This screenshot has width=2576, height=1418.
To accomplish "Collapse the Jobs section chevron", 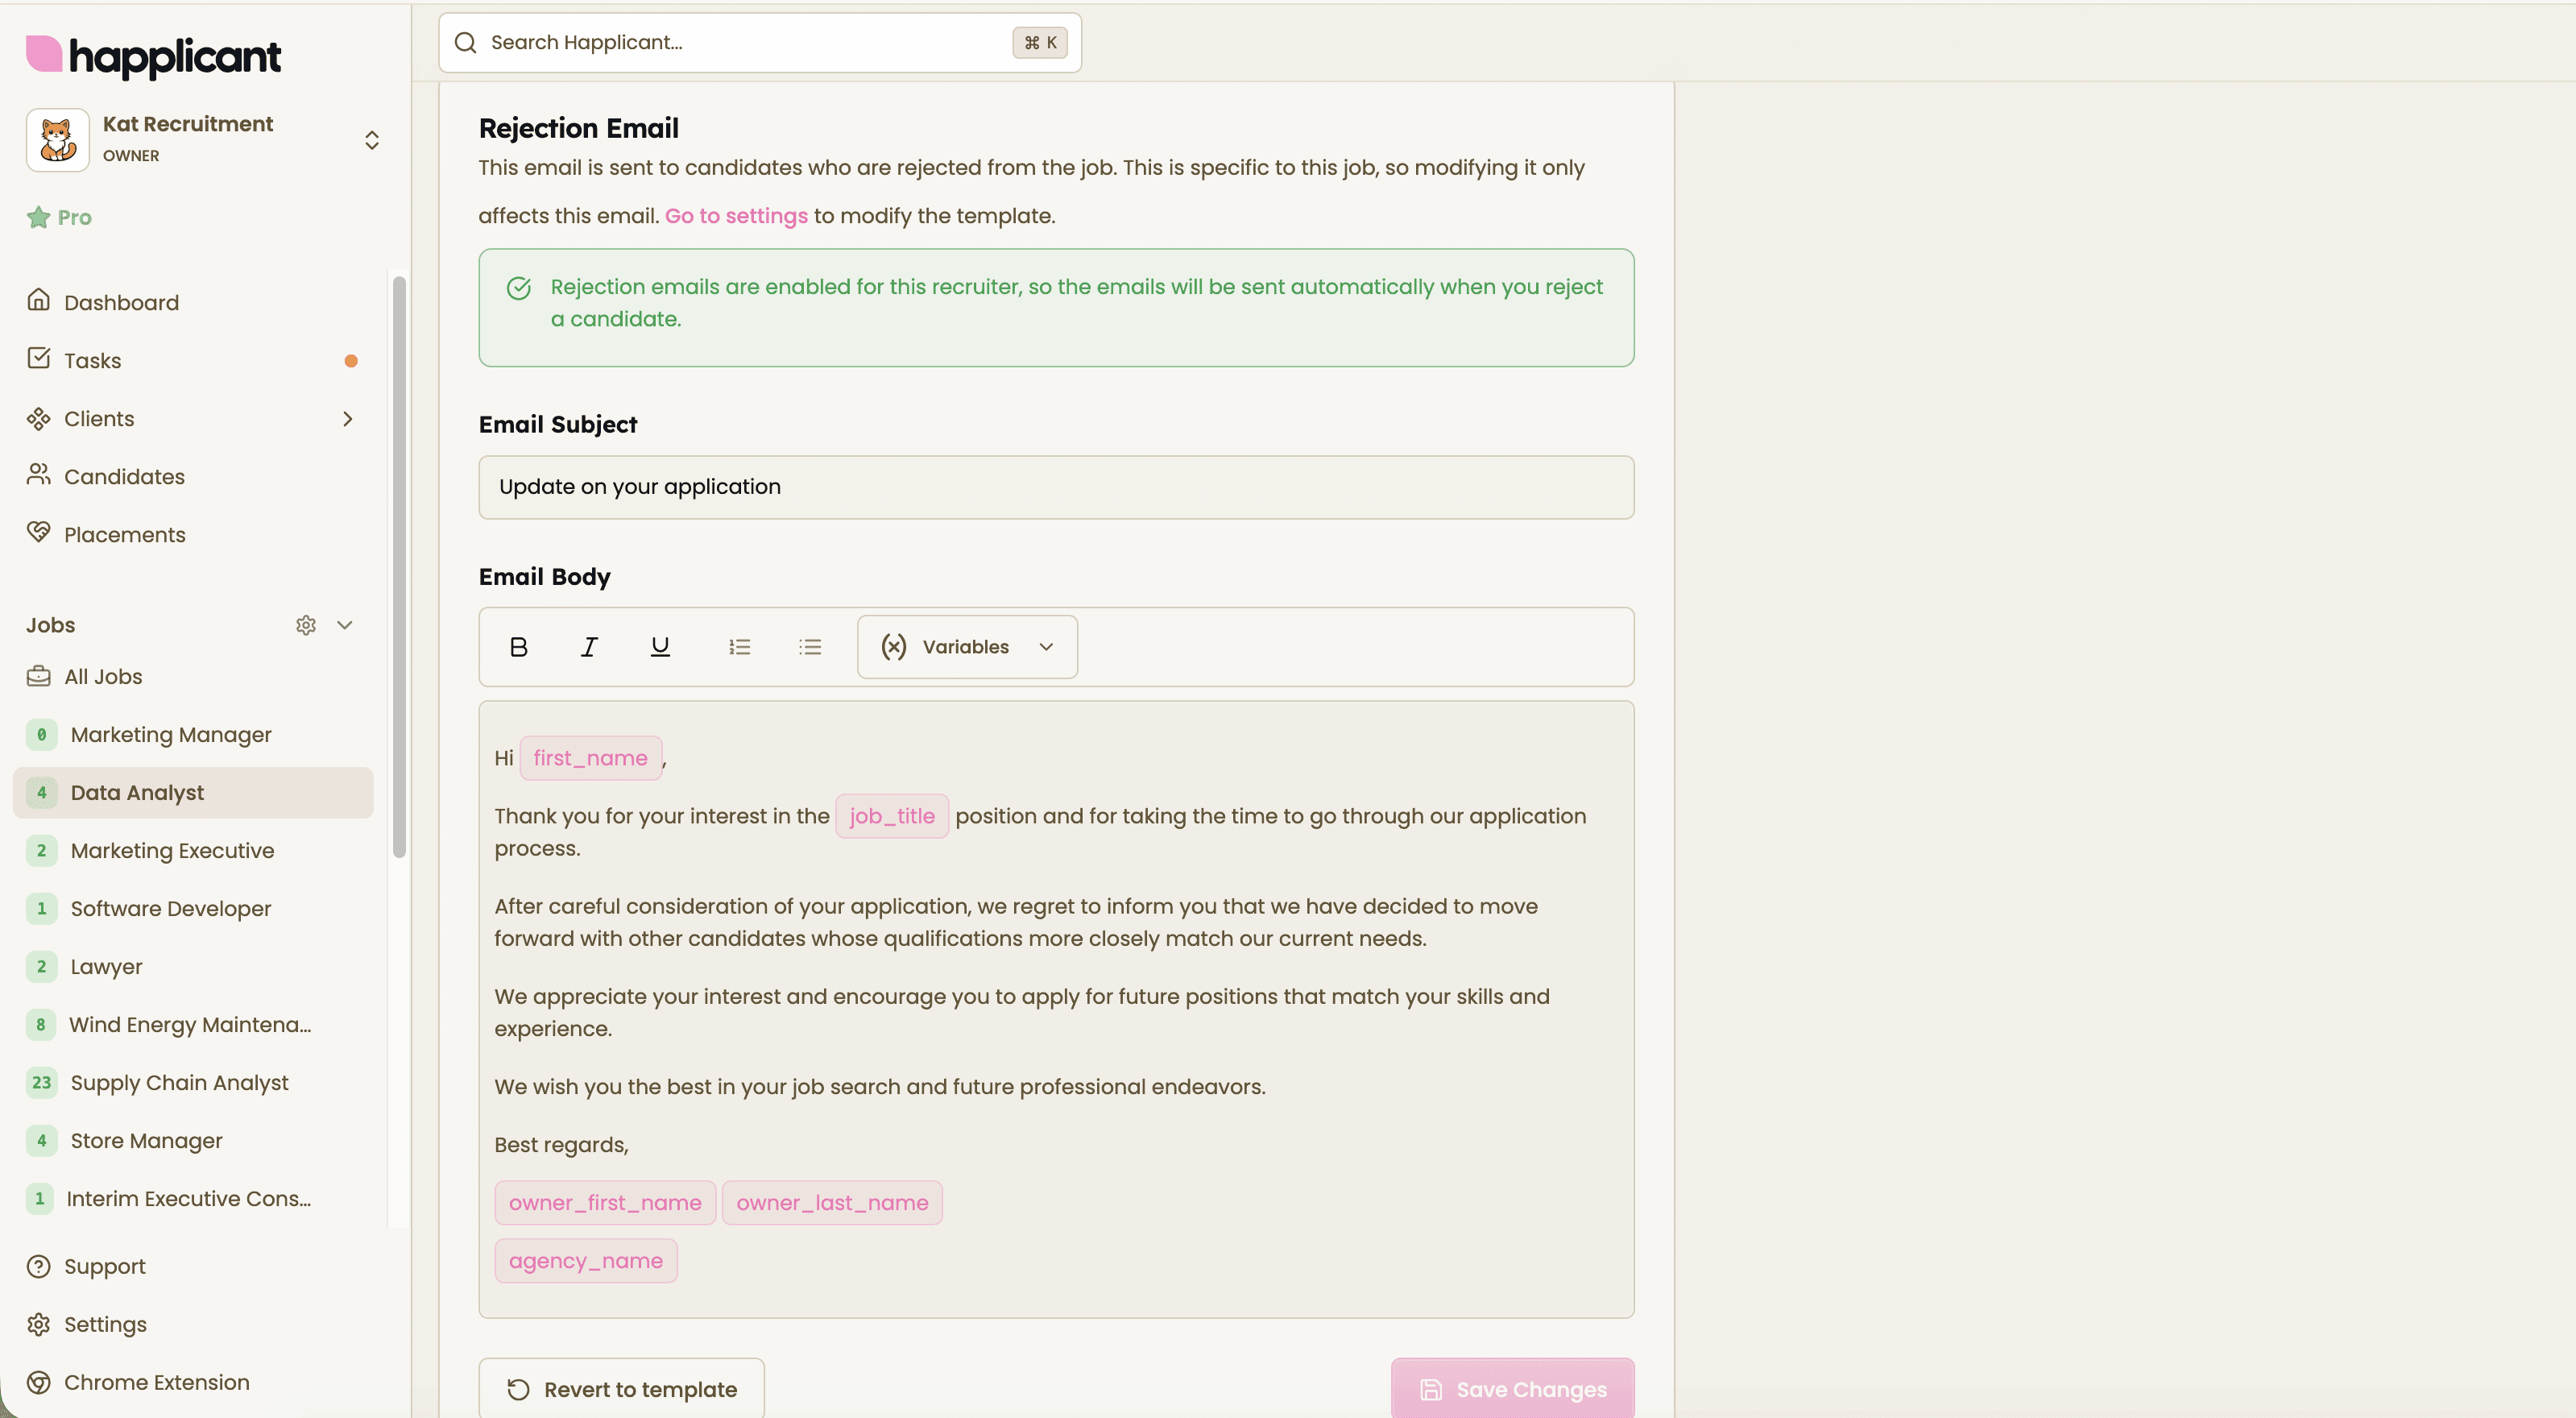I will coord(345,625).
